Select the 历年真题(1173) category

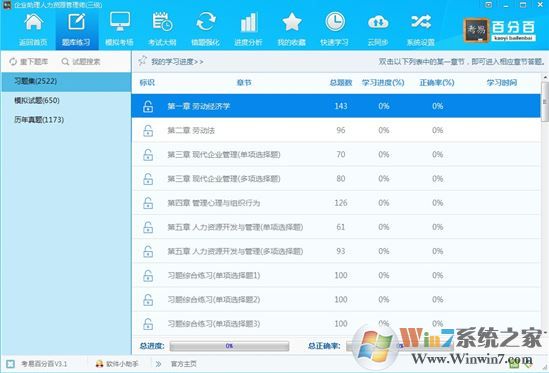point(66,120)
